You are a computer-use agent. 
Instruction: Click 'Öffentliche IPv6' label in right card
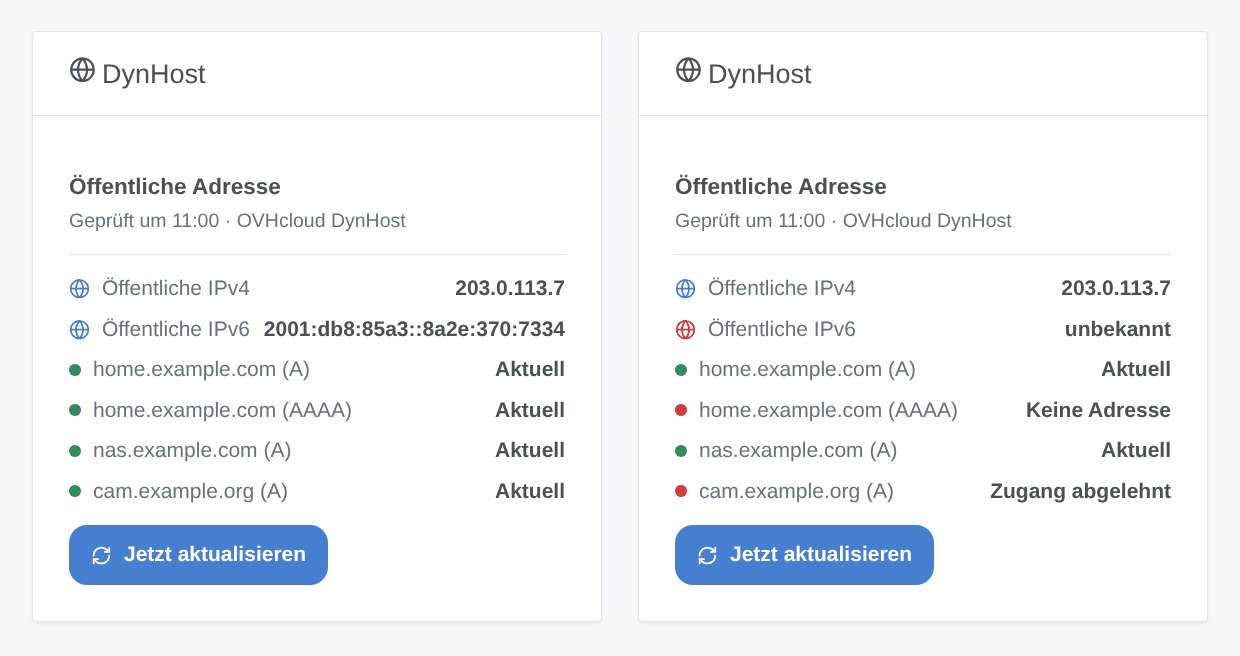[x=782, y=329]
